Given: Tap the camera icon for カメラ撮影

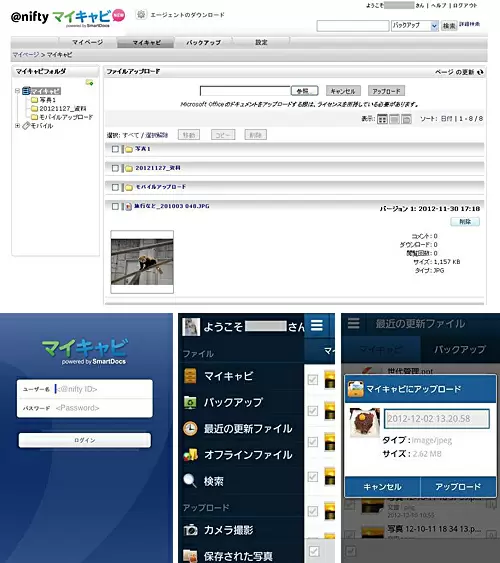Looking at the screenshot, I should tap(190, 530).
